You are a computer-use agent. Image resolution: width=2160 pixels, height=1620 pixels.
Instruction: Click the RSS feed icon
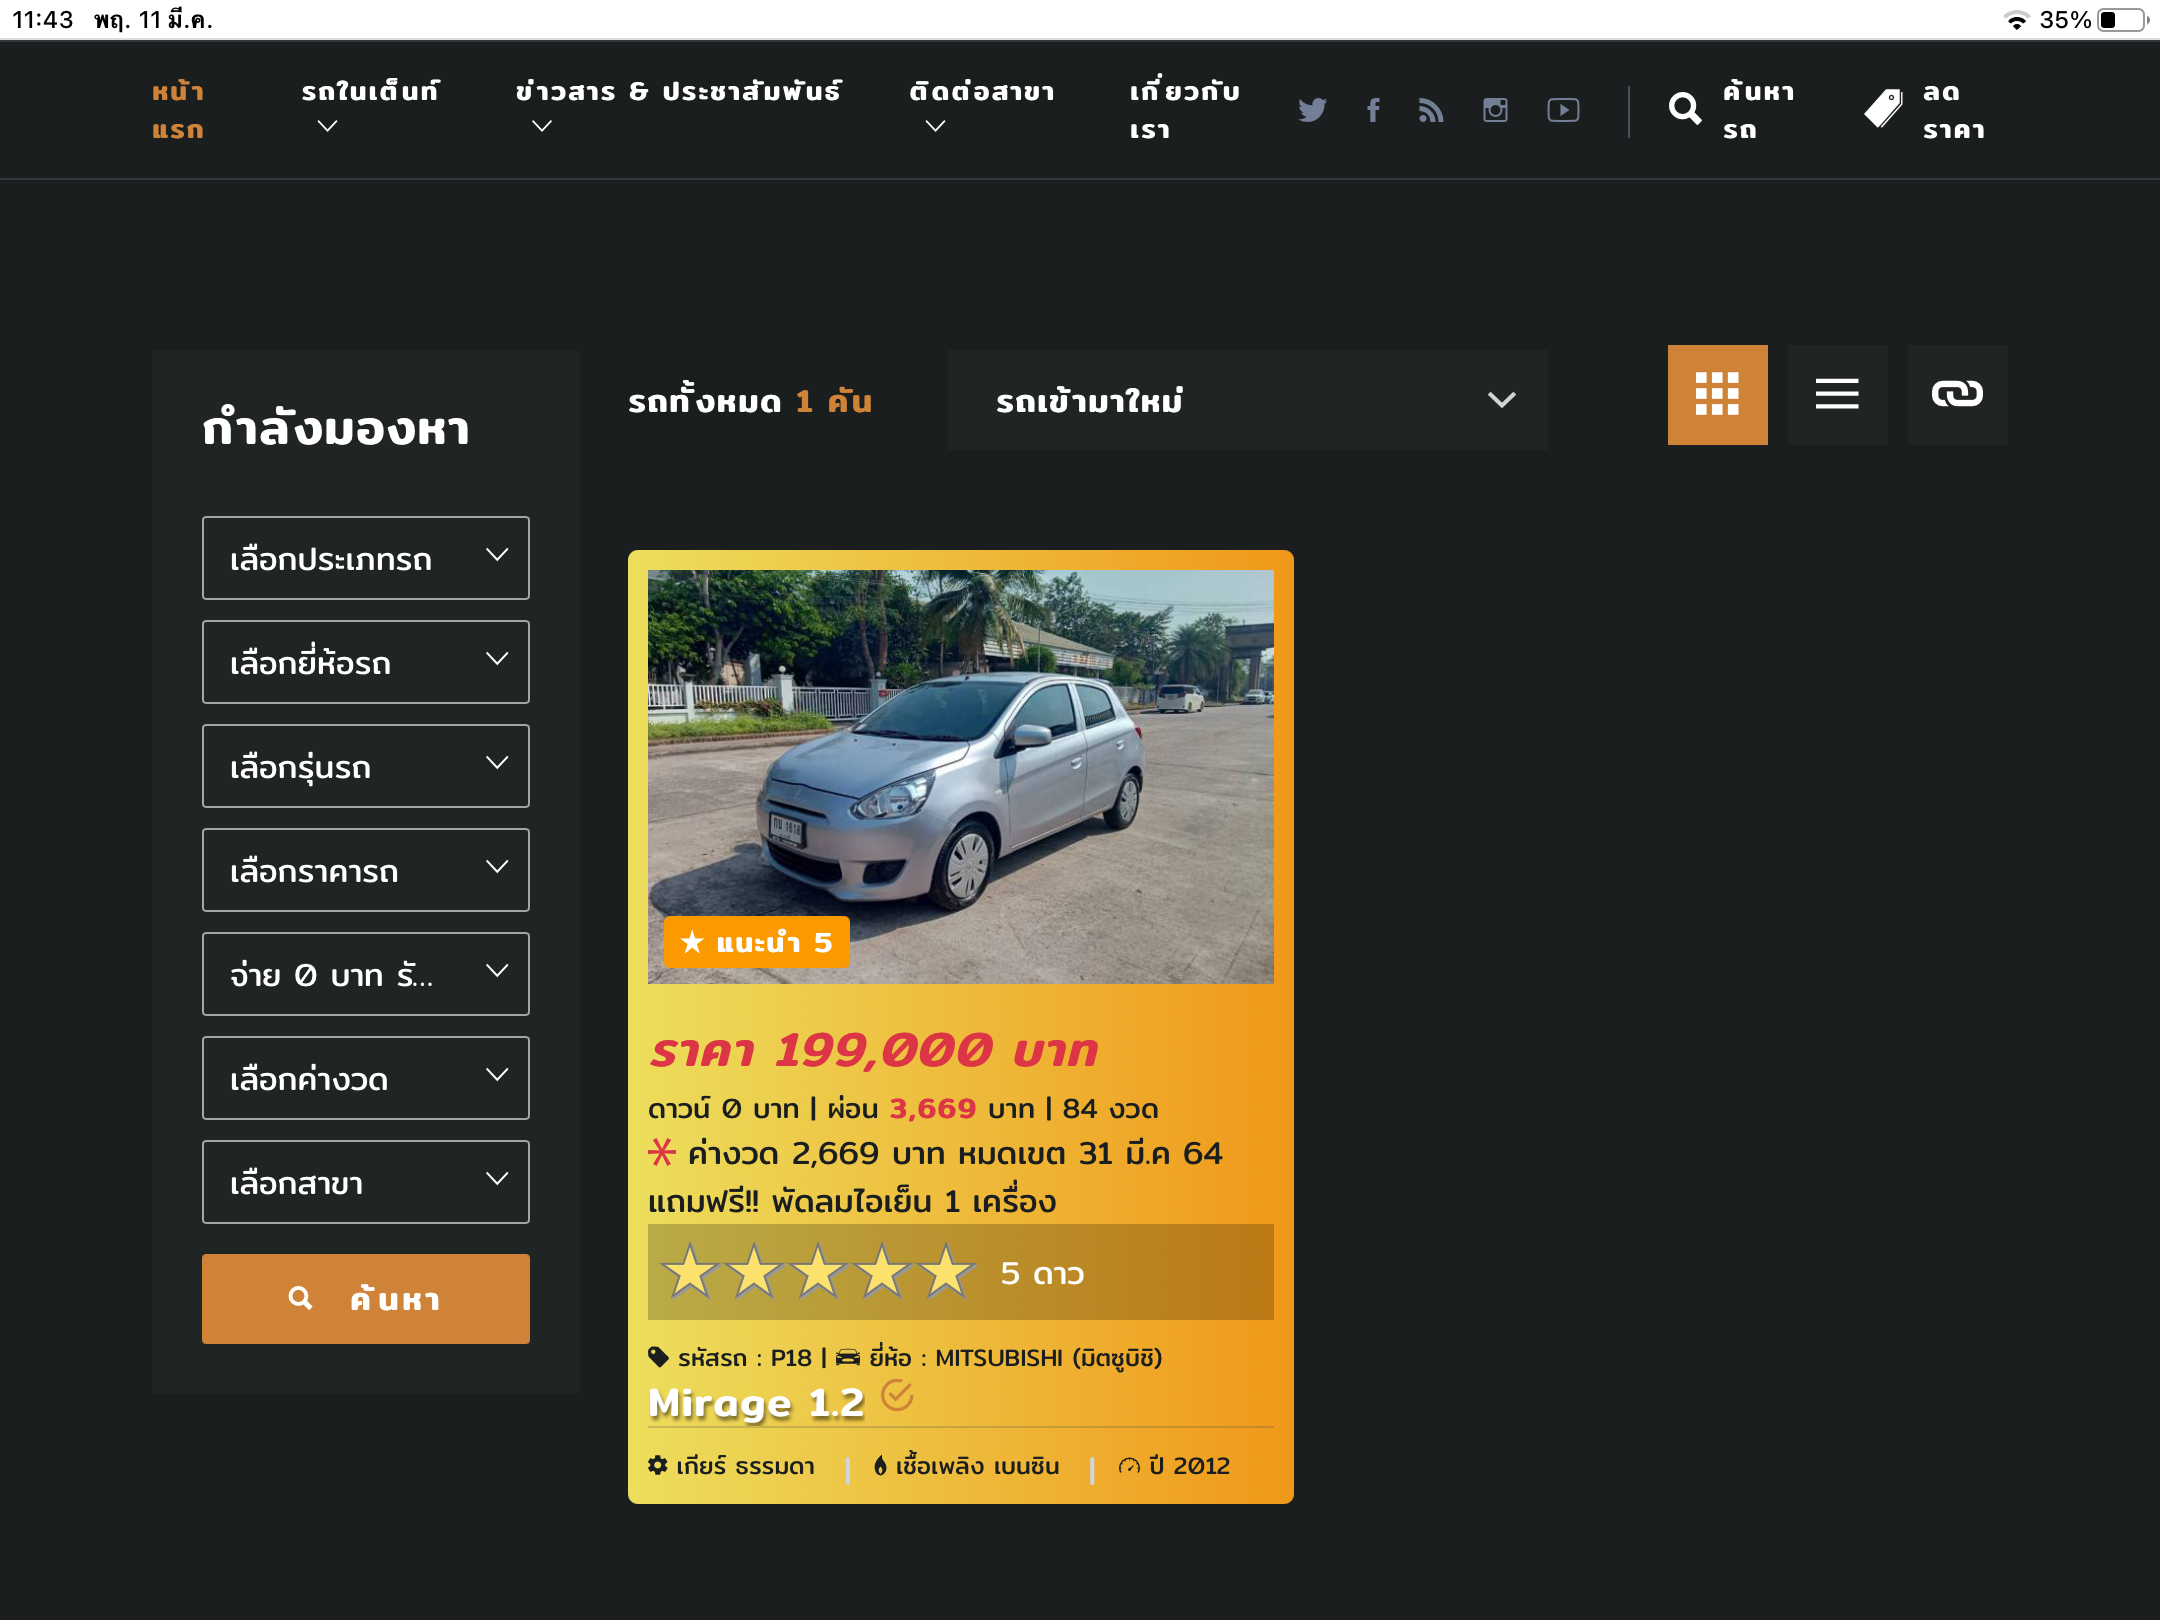(x=1431, y=110)
